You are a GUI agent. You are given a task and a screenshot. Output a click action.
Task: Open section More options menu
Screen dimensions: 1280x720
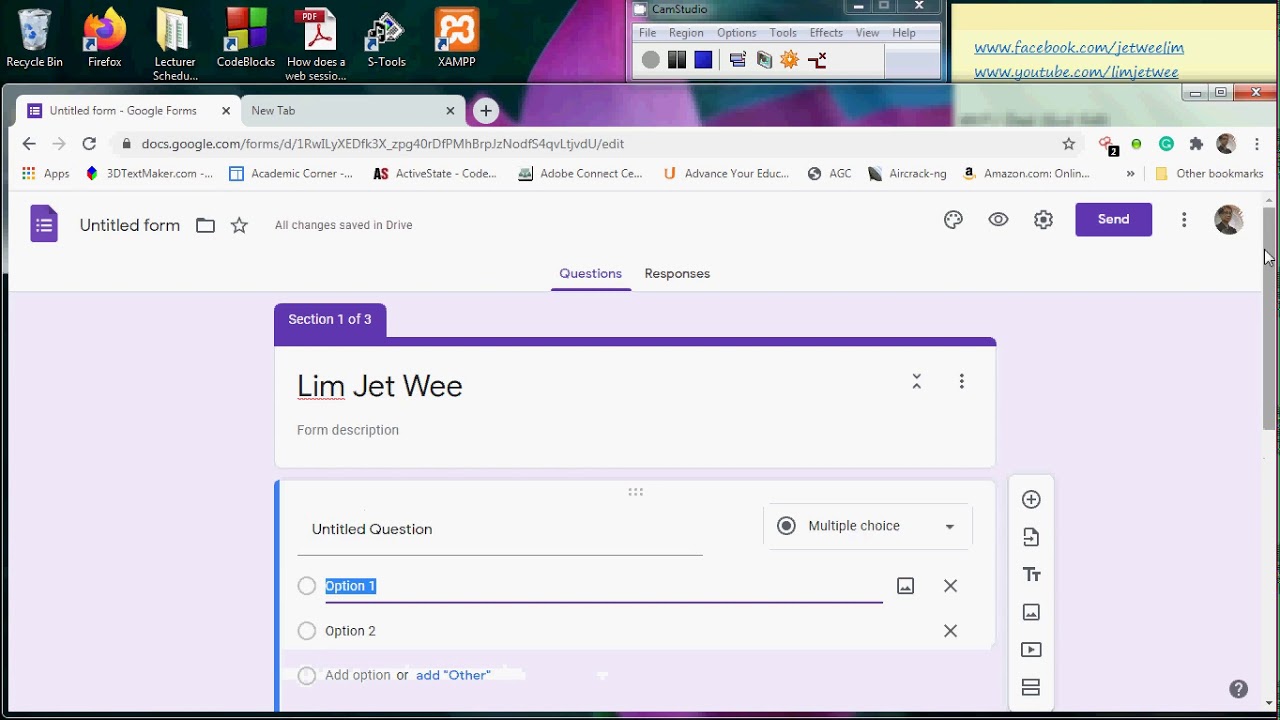(x=962, y=381)
